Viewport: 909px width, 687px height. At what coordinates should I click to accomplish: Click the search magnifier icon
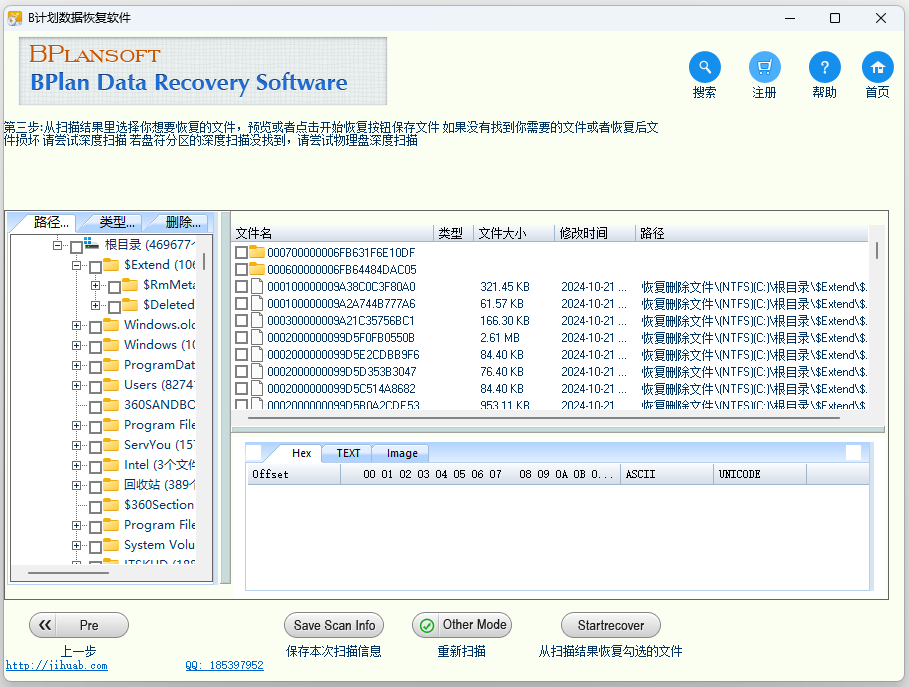tap(705, 67)
